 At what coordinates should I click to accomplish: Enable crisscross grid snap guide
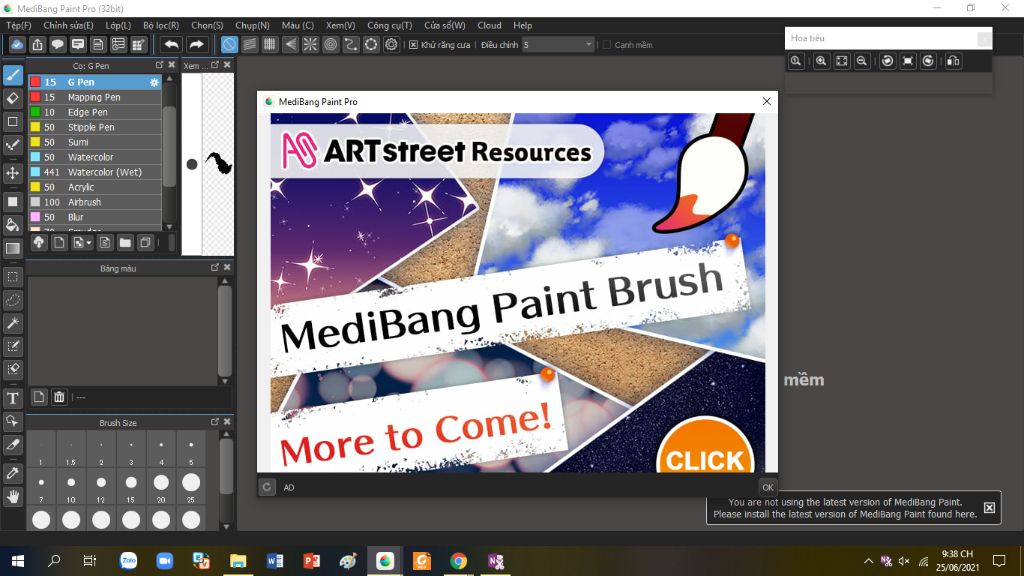[270, 44]
